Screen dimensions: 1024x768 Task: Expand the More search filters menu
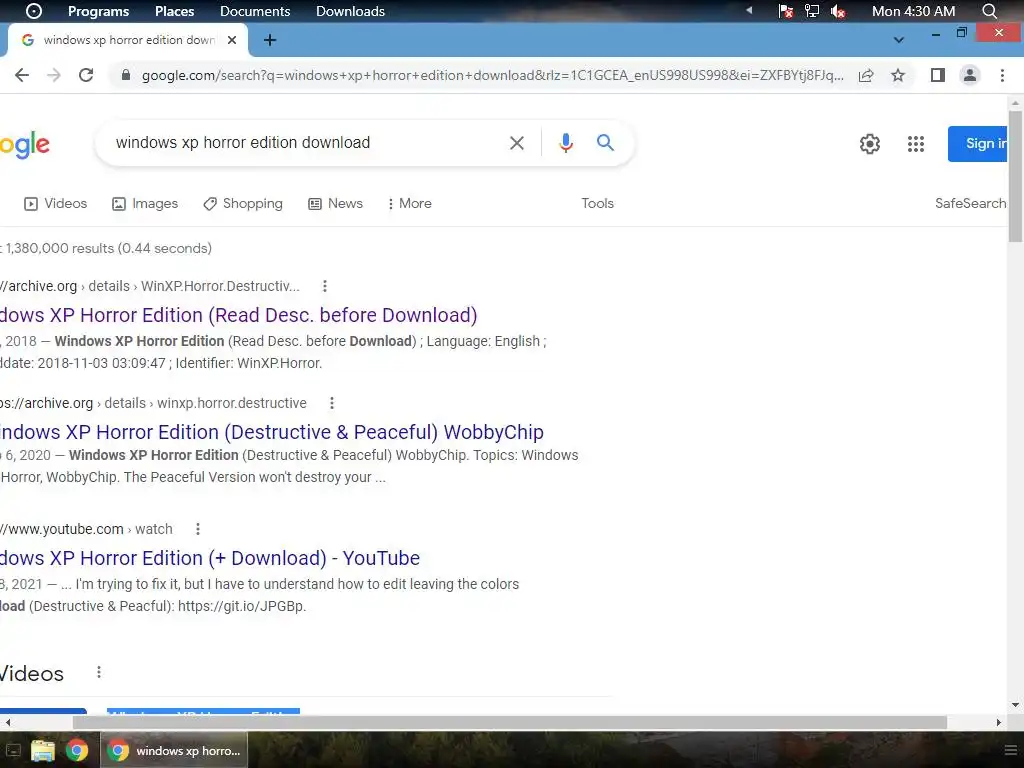(409, 204)
